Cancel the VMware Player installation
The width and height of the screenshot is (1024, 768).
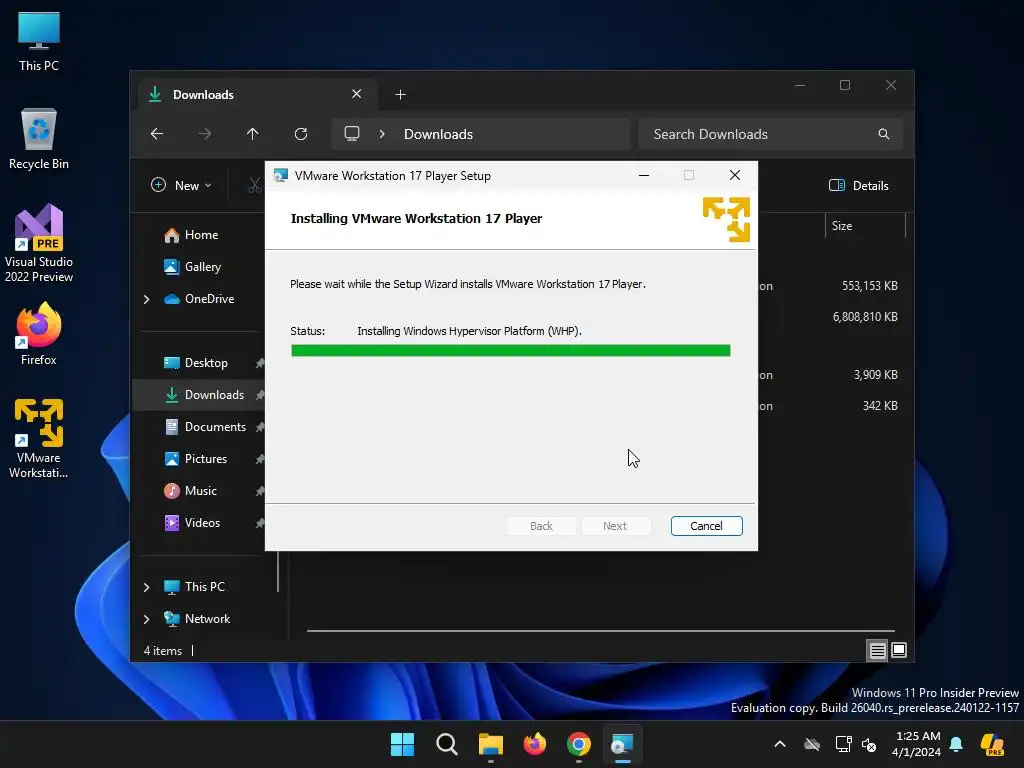click(x=707, y=526)
